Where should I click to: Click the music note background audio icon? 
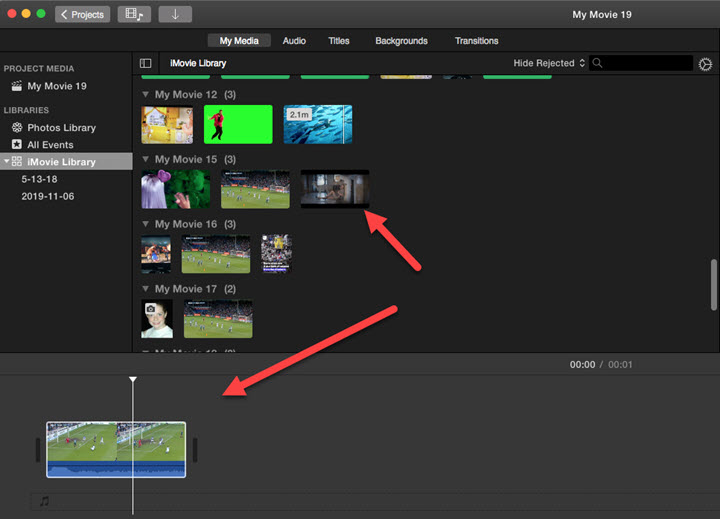click(x=44, y=501)
